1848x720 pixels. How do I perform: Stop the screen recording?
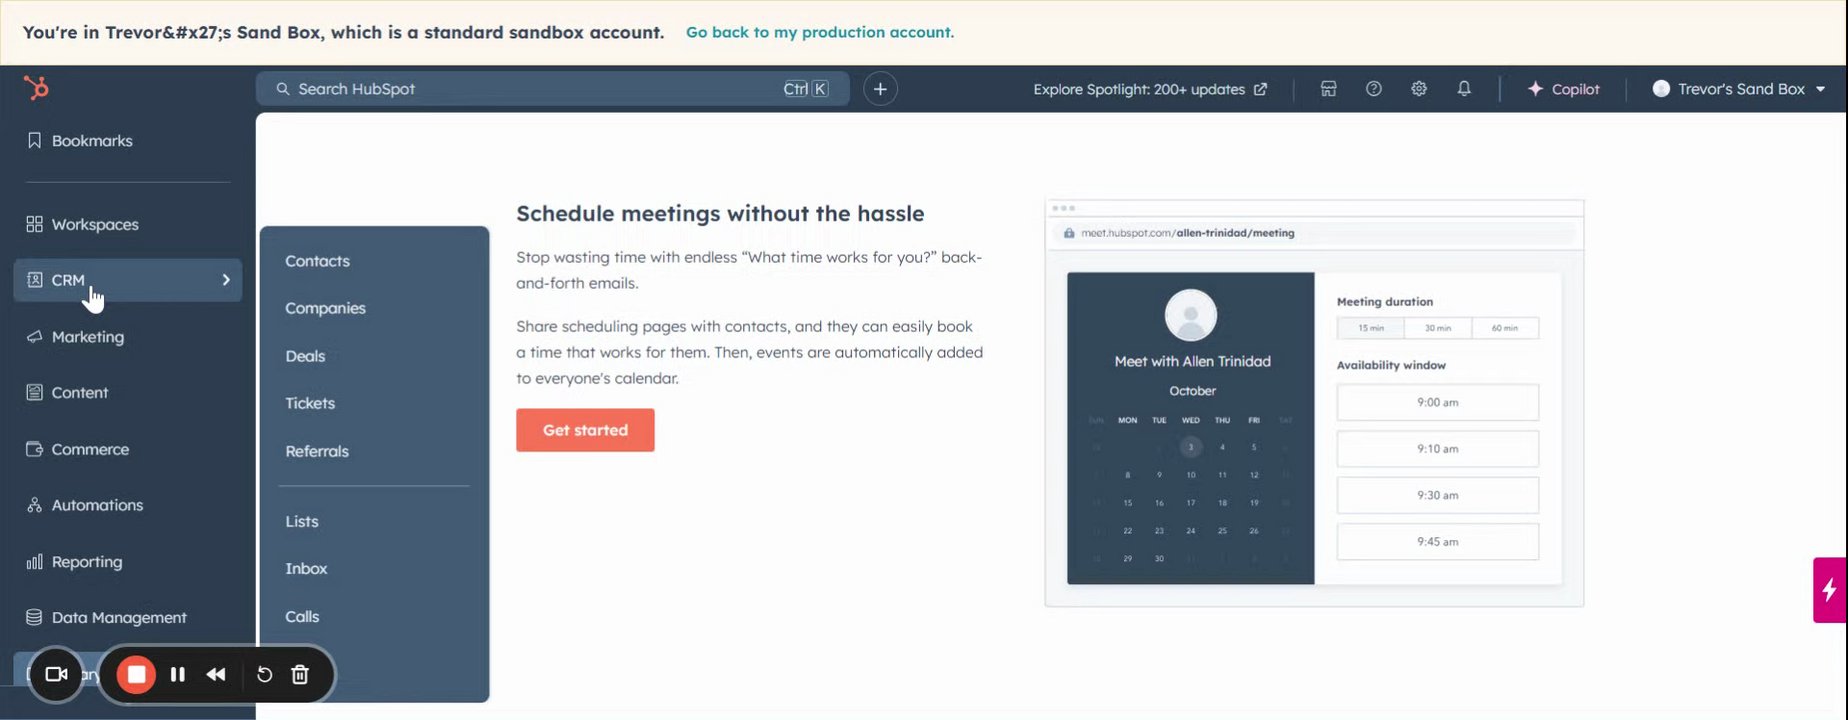pos(137,675)
